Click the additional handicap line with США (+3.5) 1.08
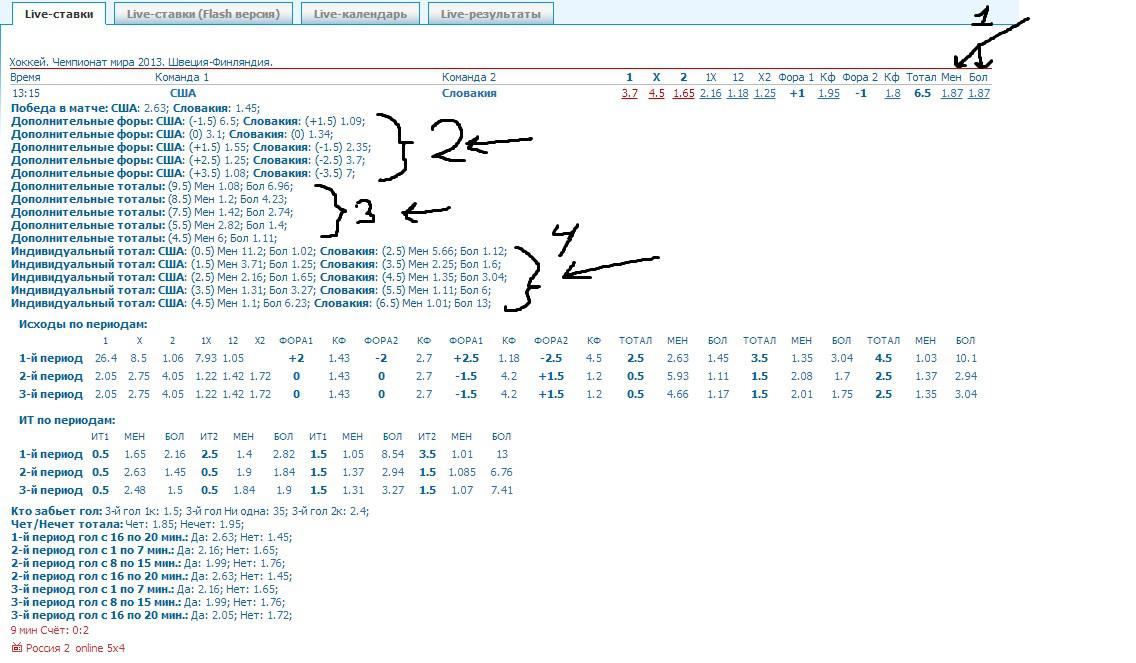The image size is (1136, 663). [x=183, y=173]
